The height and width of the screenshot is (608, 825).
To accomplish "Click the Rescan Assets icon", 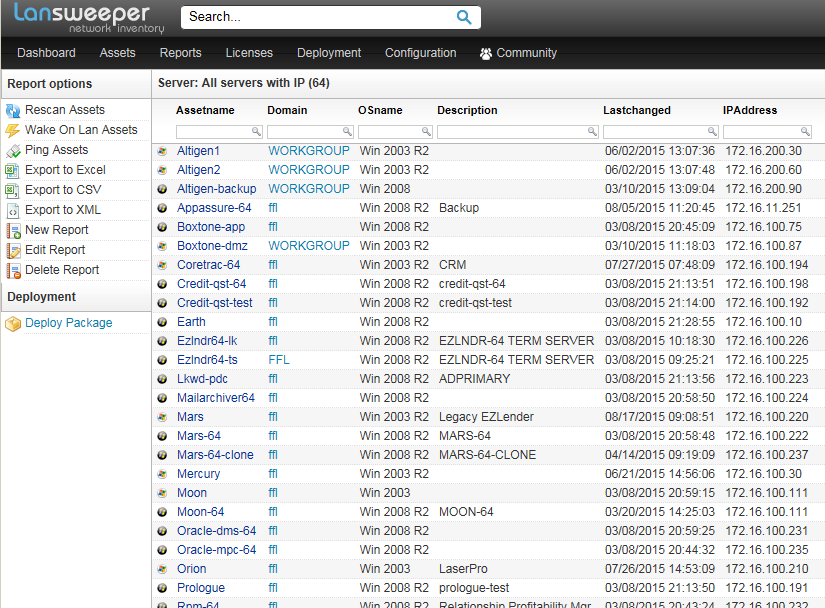I will pyautogui.click(x=13, y=110).
